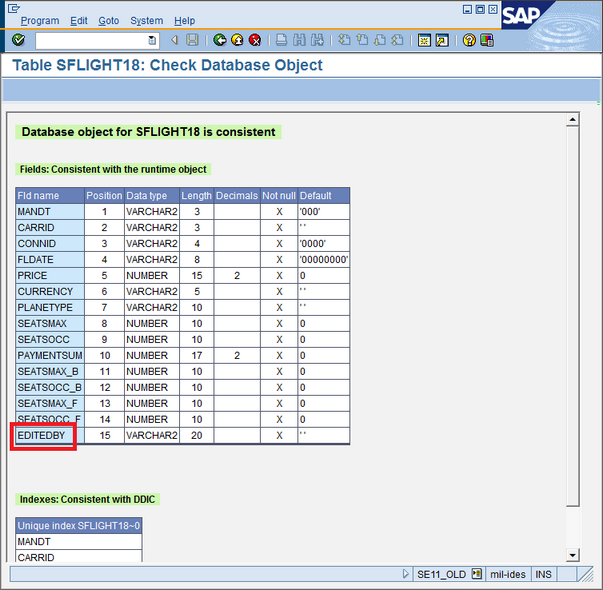603x590 pixels.
Task: Select the 'Default' column header
Action: click(x=323, y=195)
